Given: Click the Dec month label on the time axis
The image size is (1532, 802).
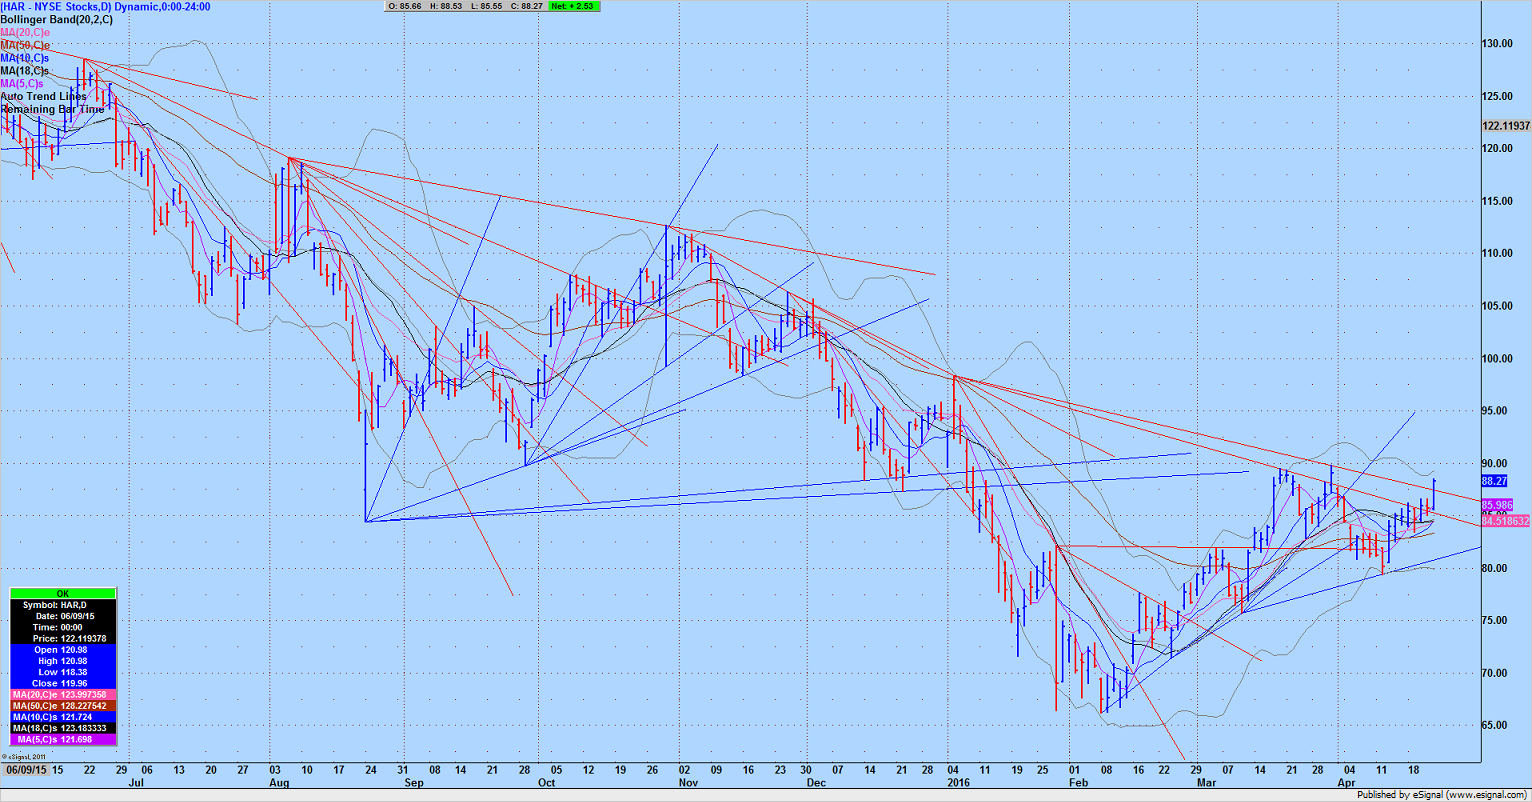Looking at the screenshot, I should point(817,783).
